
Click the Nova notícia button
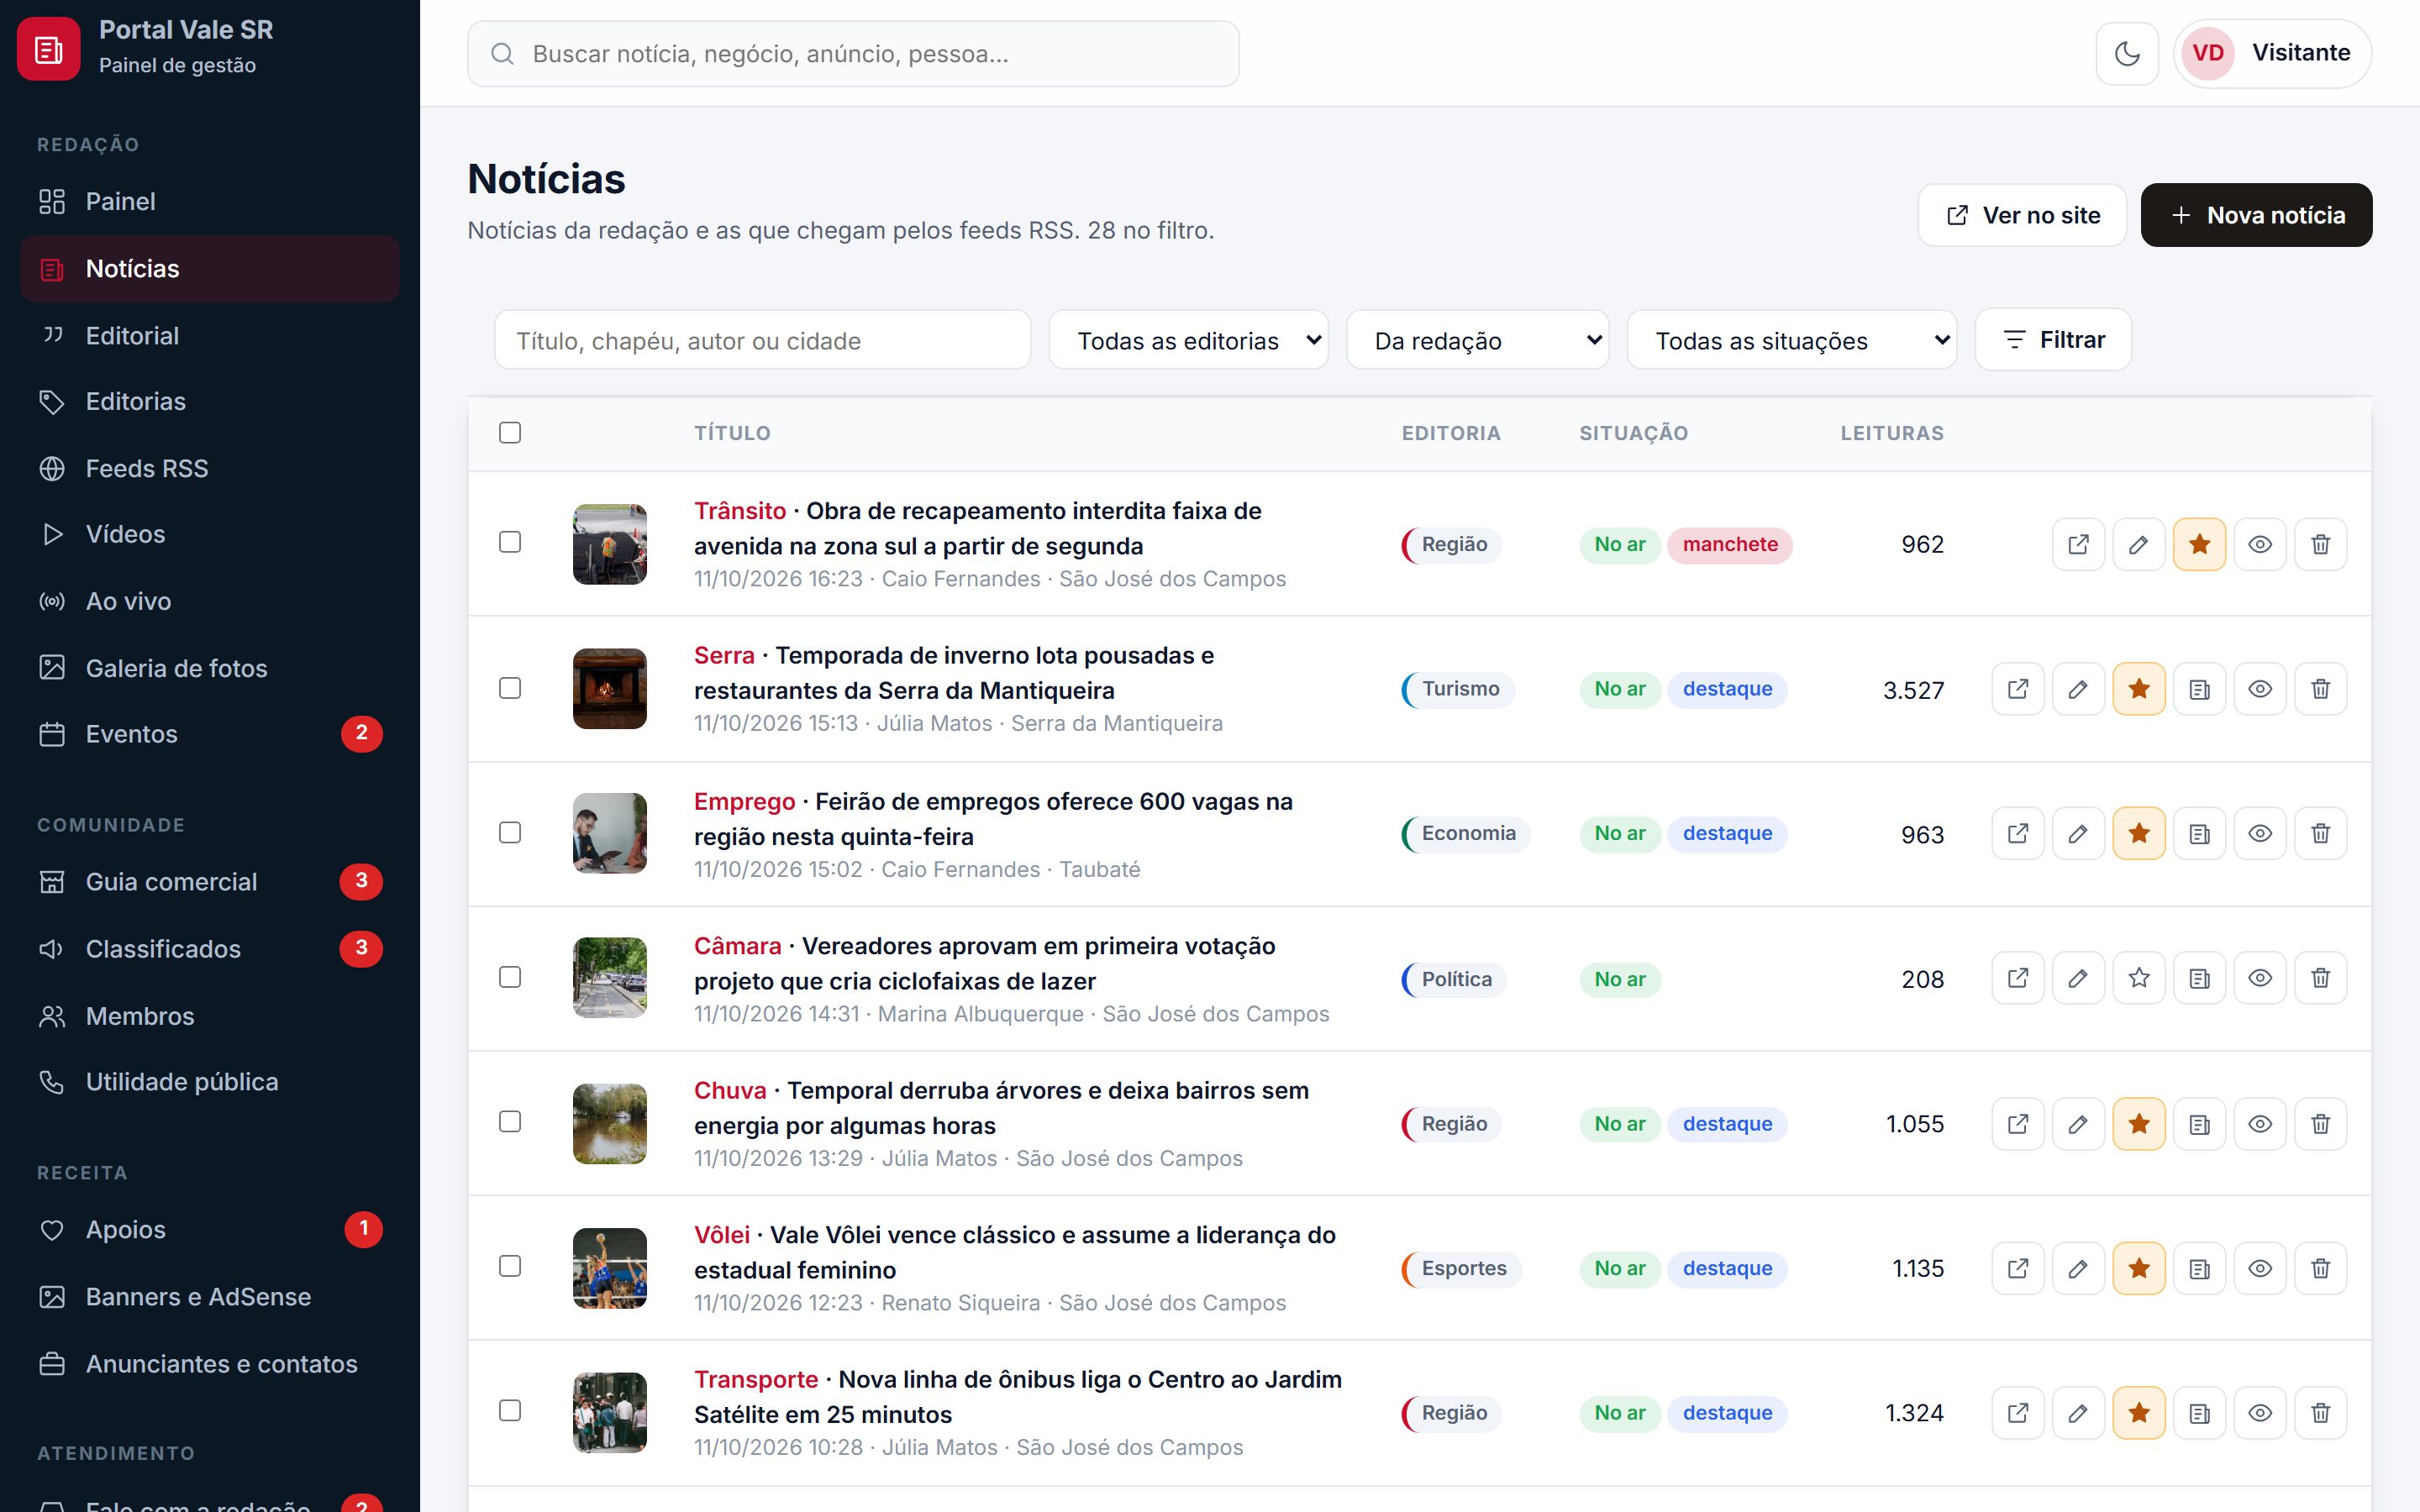2256,215
